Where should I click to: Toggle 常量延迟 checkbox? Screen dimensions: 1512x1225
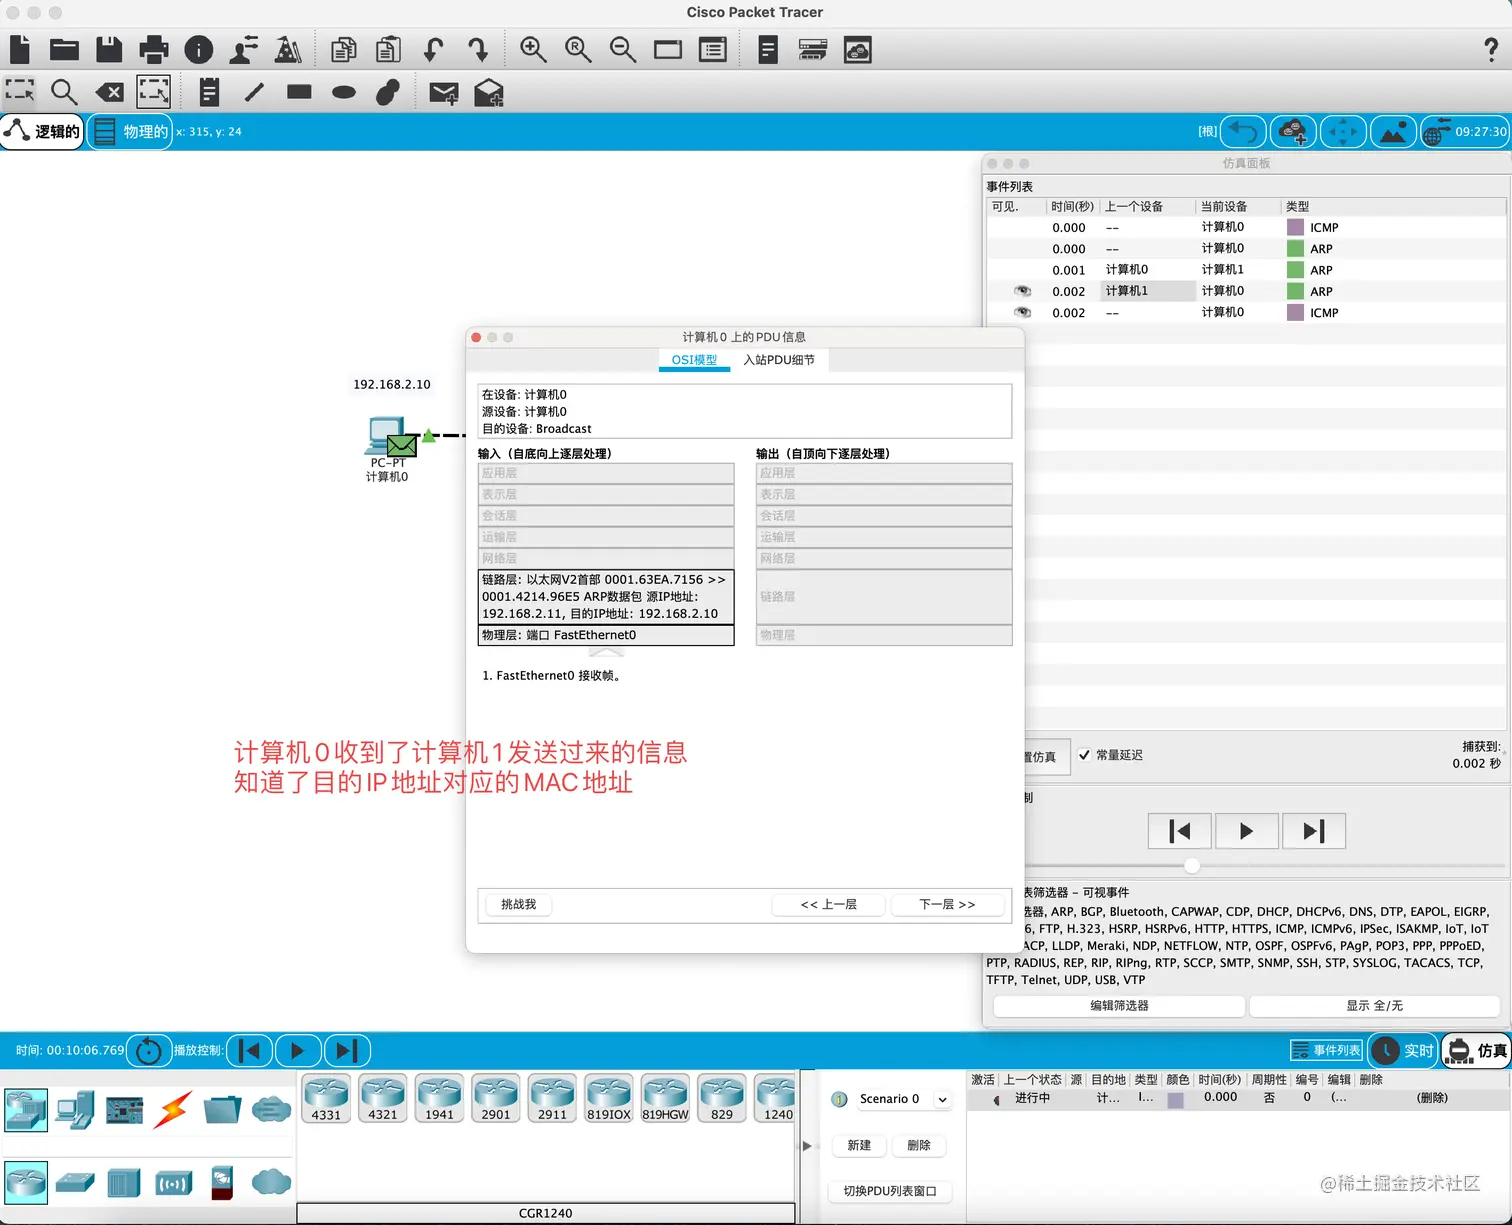click(x=1084, y=755)
